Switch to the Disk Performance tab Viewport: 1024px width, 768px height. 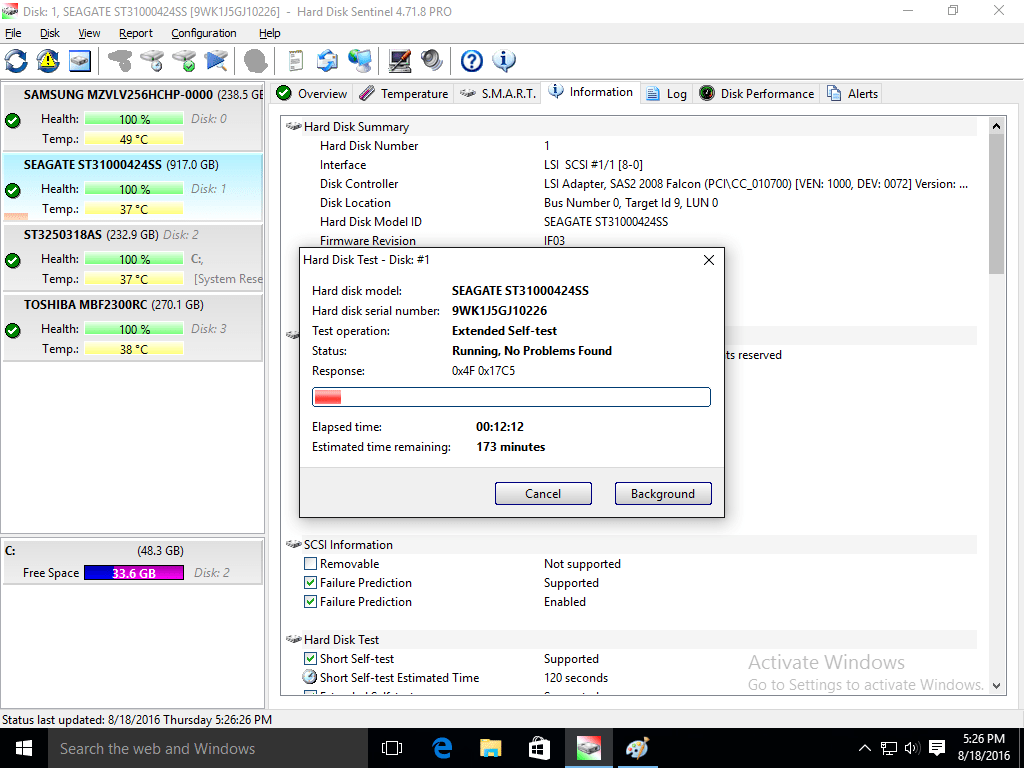[757, 93]
